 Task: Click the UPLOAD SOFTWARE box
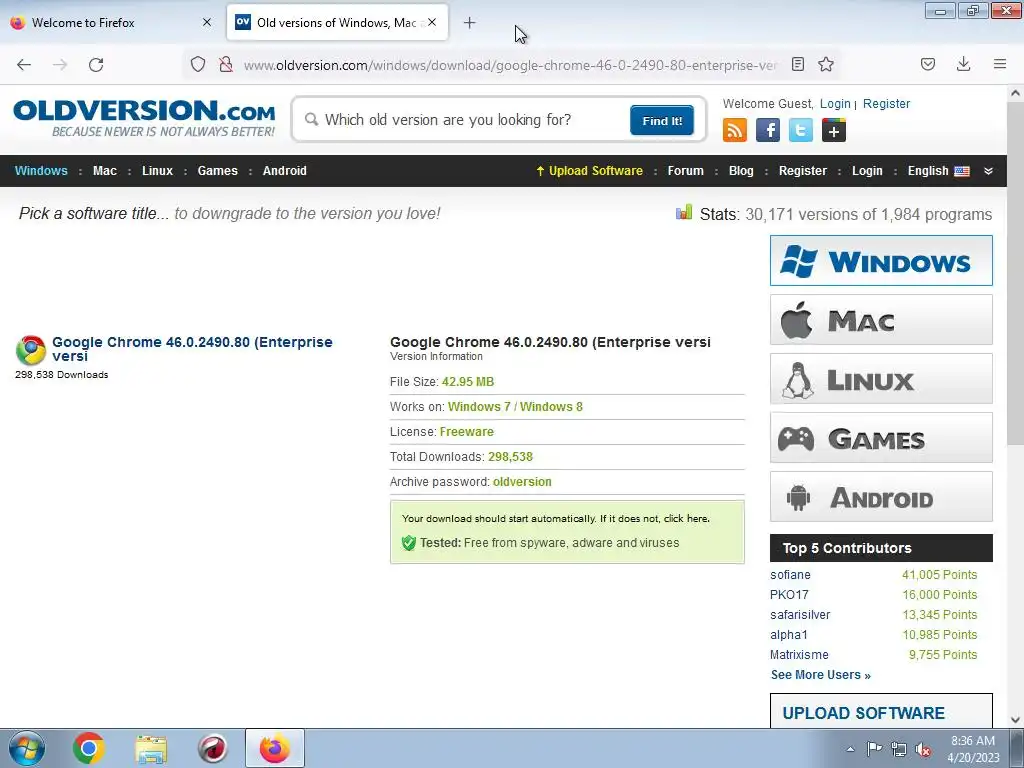coord(881,711)
